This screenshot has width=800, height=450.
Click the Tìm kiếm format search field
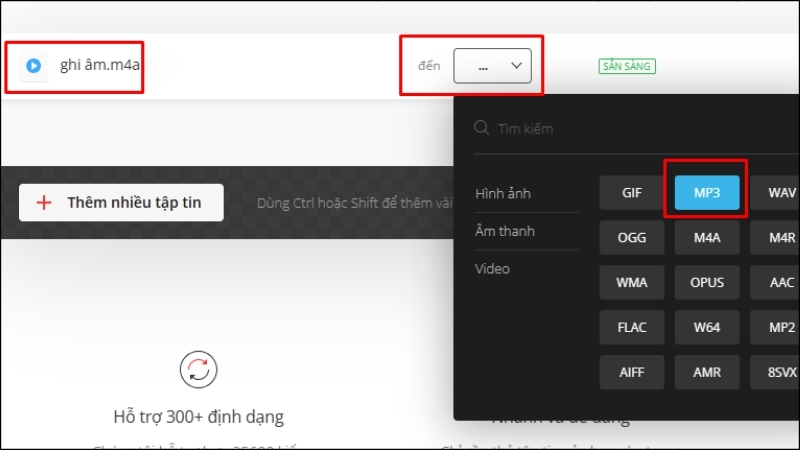click(638, 129)
